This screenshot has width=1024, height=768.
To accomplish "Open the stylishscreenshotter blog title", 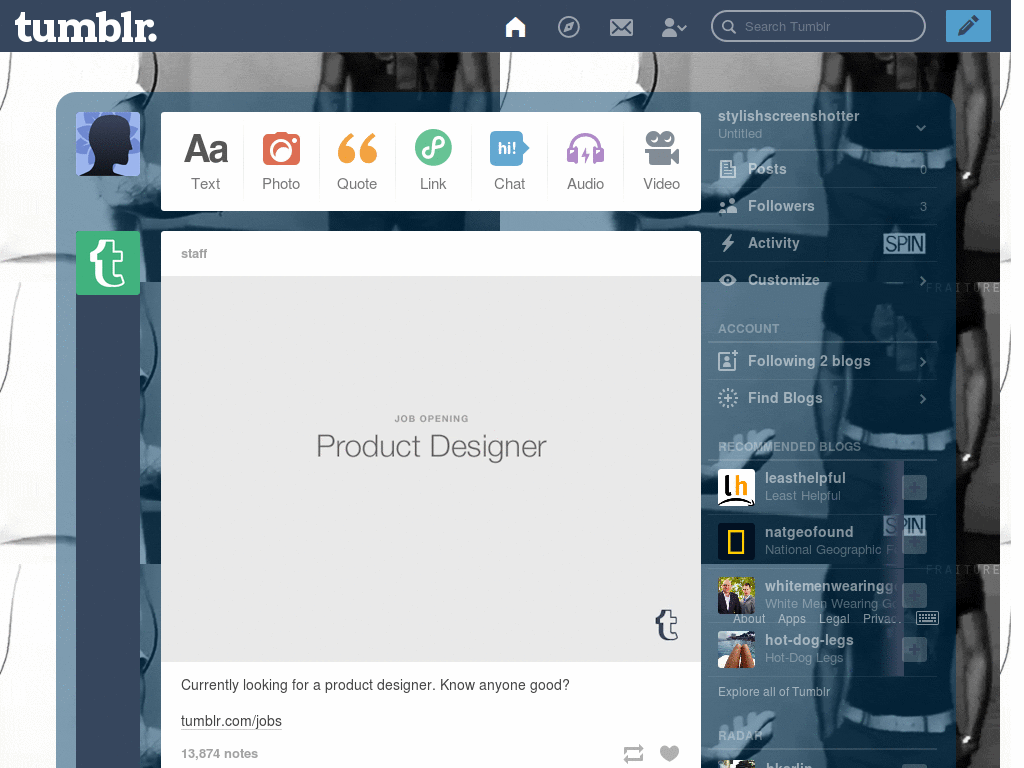I will click(788, 116).
